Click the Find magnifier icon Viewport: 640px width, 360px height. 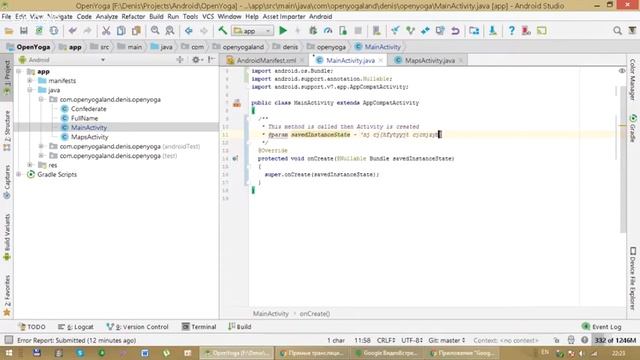pyautogui.click(x=155, y=31)
